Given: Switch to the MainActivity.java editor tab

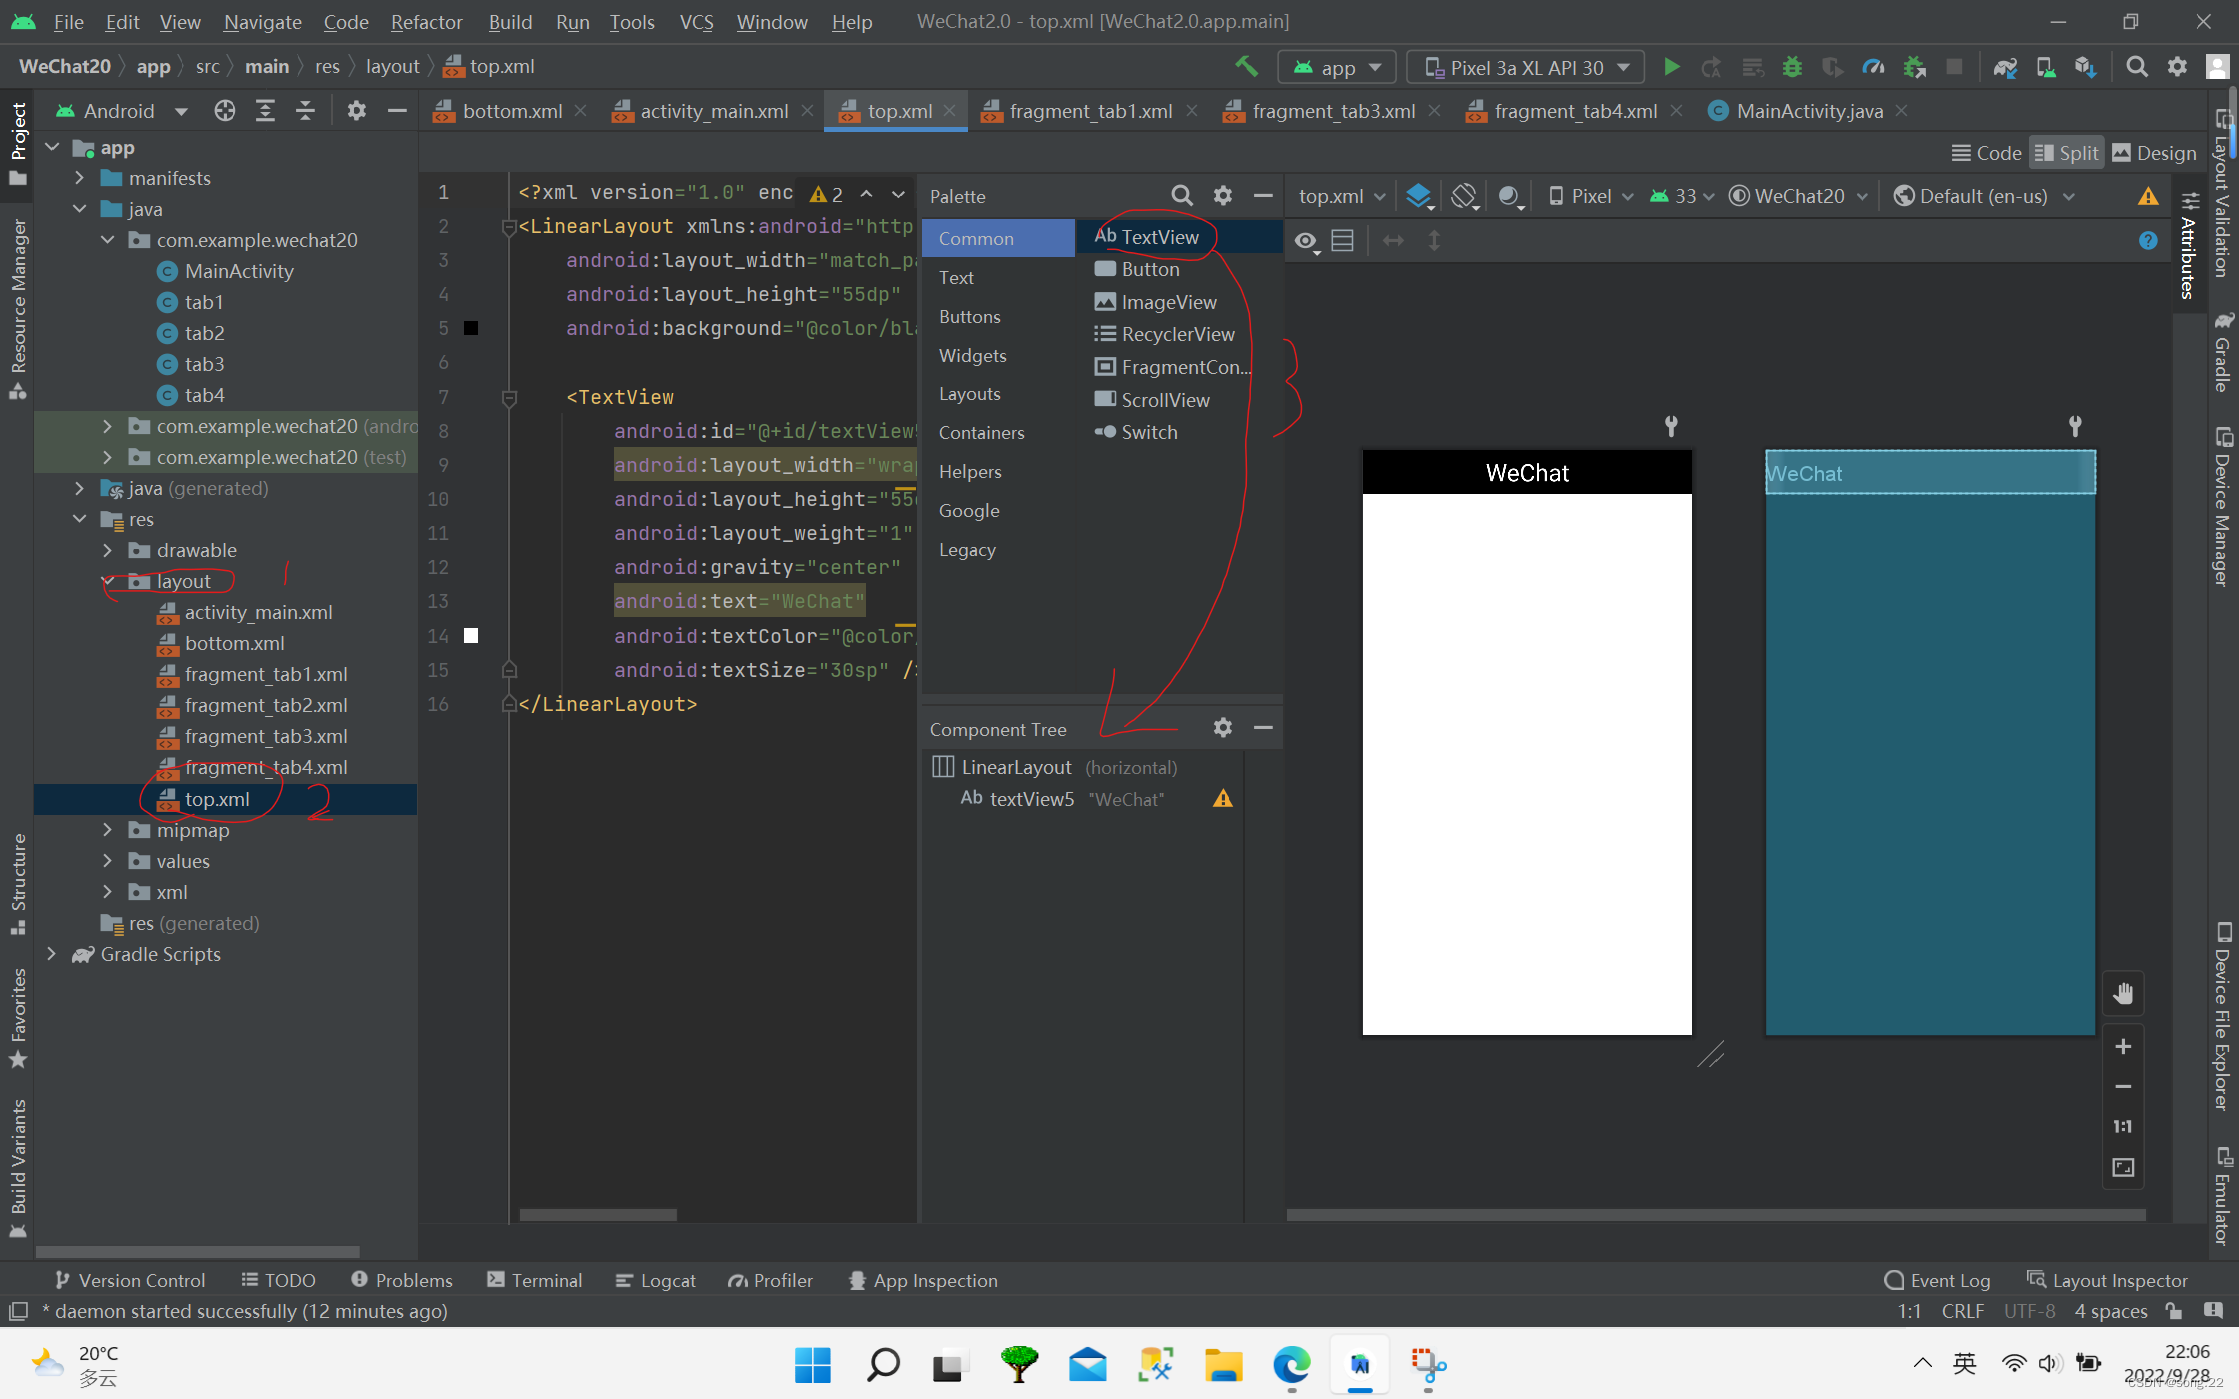Looking at the screenshot, I should coord(1808,111).
